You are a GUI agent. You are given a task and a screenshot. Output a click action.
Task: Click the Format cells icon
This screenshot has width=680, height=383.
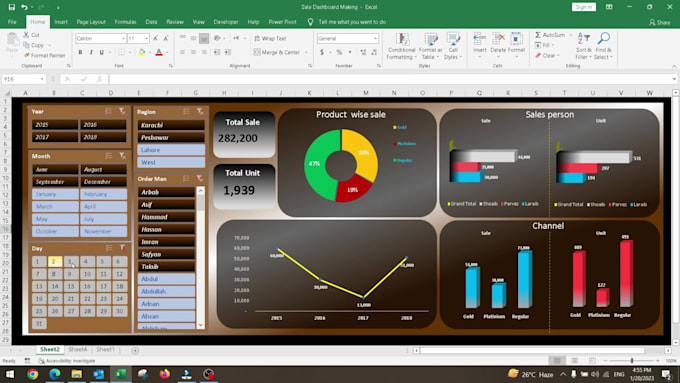(x=516, y=39)
